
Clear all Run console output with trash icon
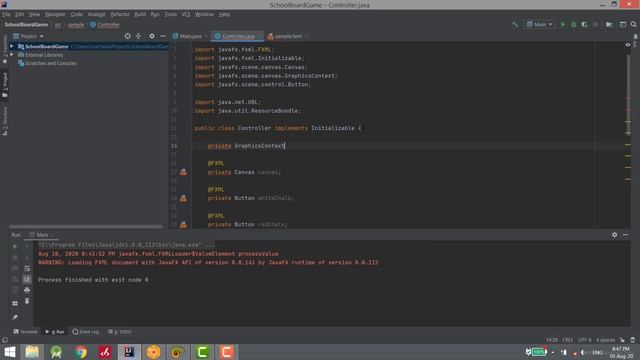point(27,301)
